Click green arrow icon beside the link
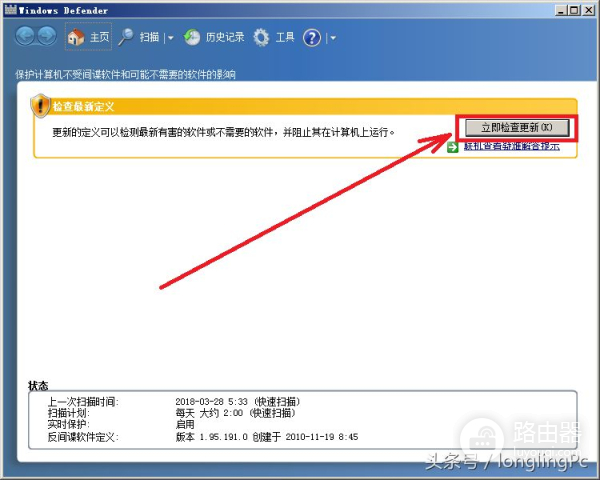This screenshot has height=480, width=600. coord(453,147)
